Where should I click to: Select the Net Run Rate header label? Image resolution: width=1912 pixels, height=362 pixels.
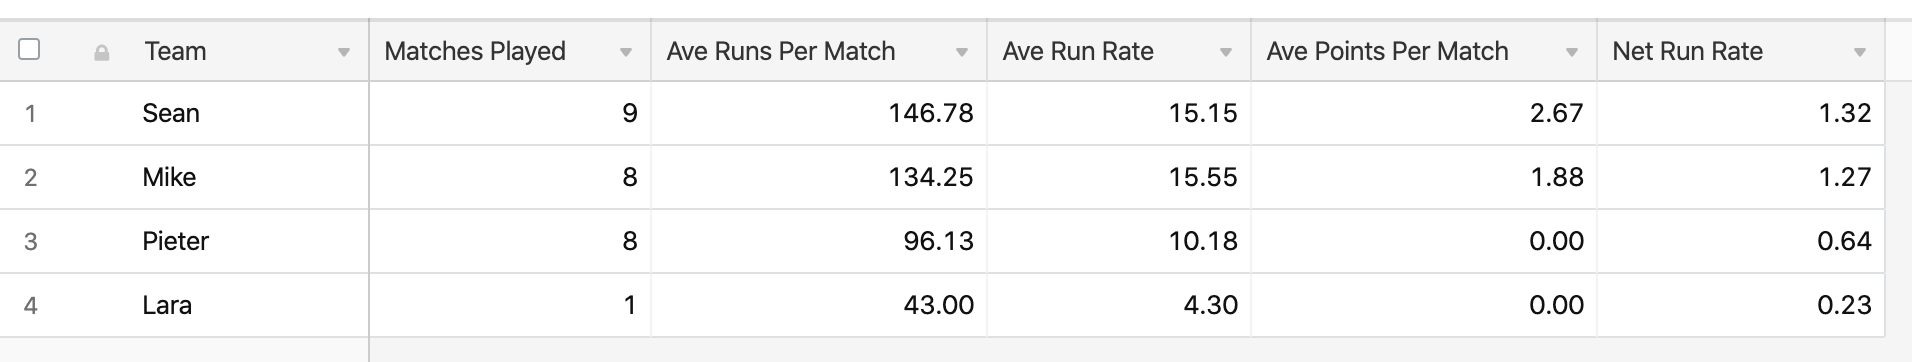tap(1687, 51)
